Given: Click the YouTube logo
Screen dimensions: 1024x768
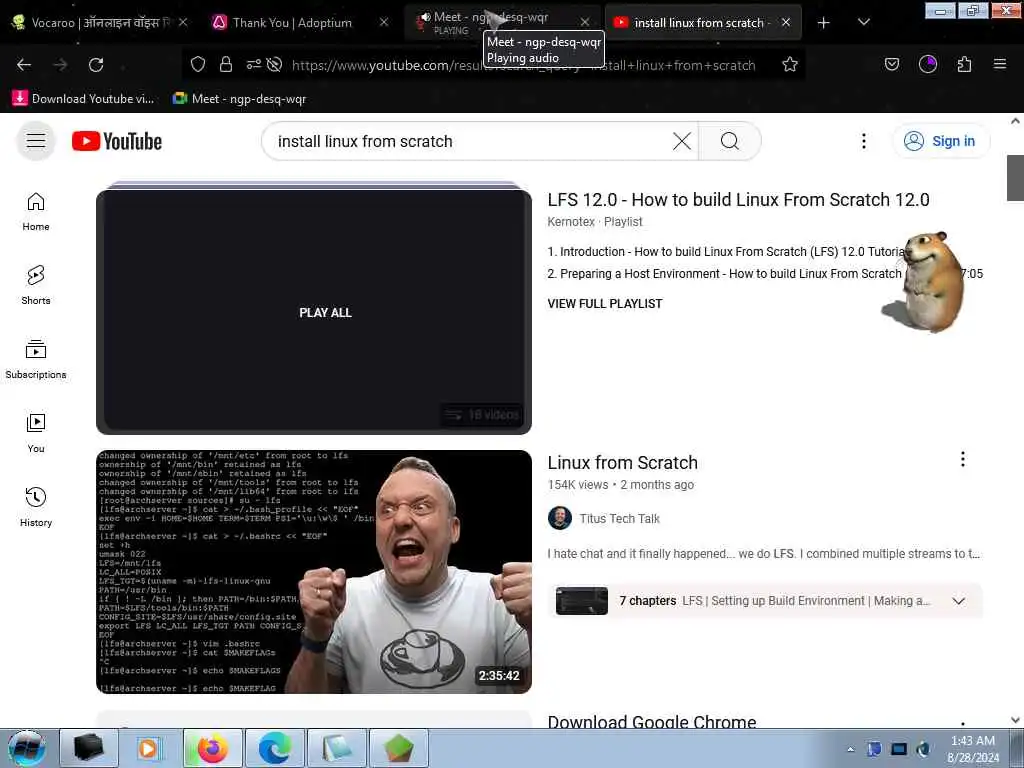Looking at the screenshot, I should (117, 141).
